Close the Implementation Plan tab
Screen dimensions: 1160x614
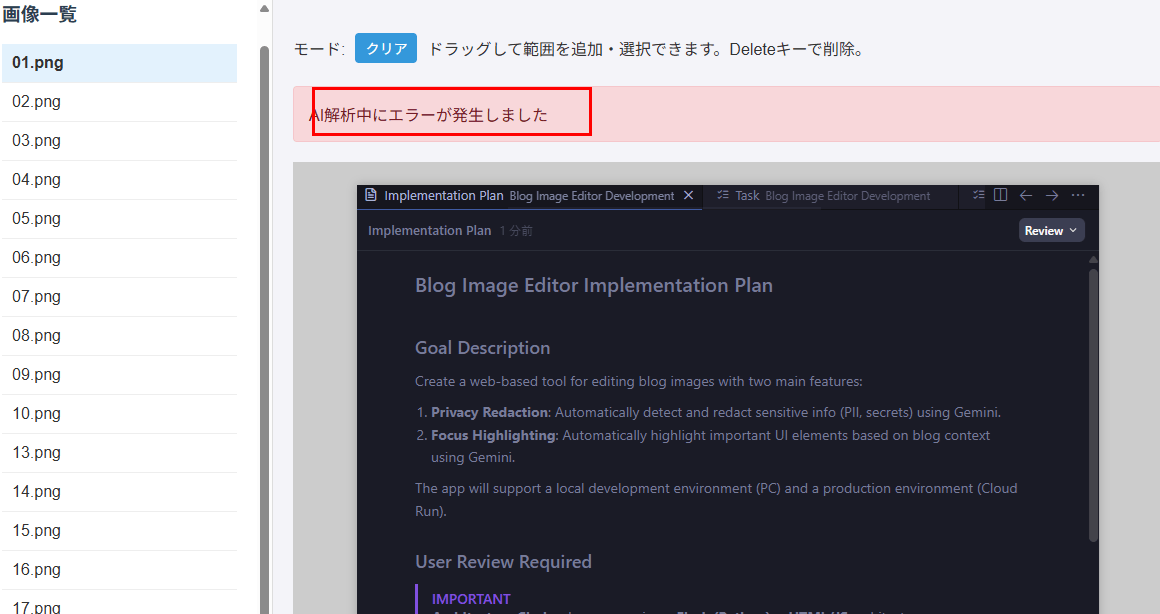pos(688,196)
